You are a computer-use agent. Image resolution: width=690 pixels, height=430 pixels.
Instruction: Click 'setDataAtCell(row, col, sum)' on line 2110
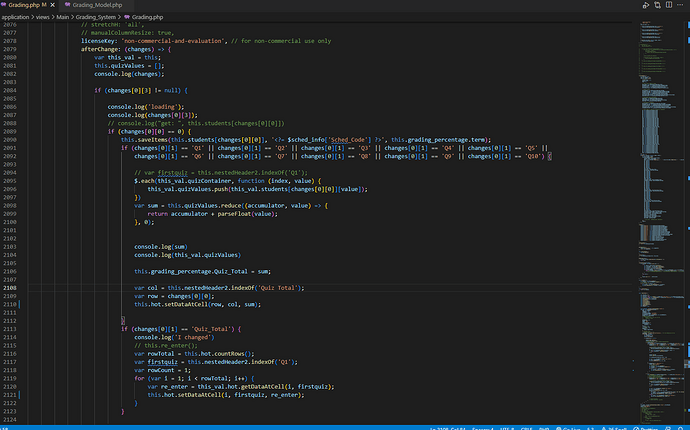point(211,304)
